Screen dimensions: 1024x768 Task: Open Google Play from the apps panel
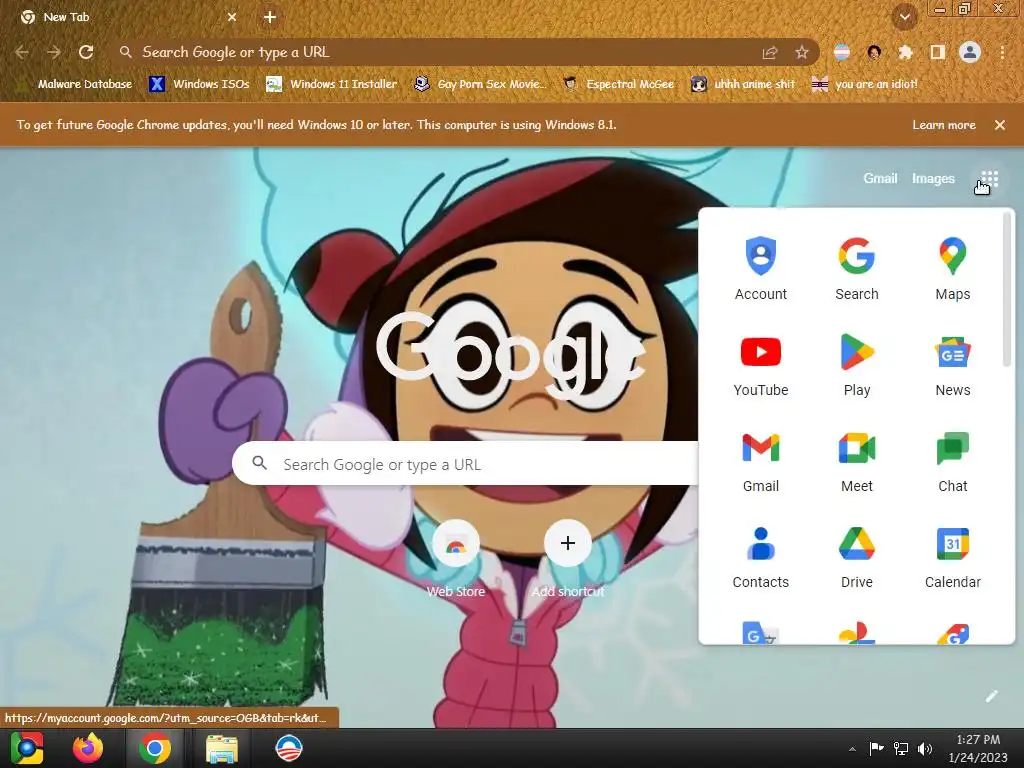click(x=857, y=365)
